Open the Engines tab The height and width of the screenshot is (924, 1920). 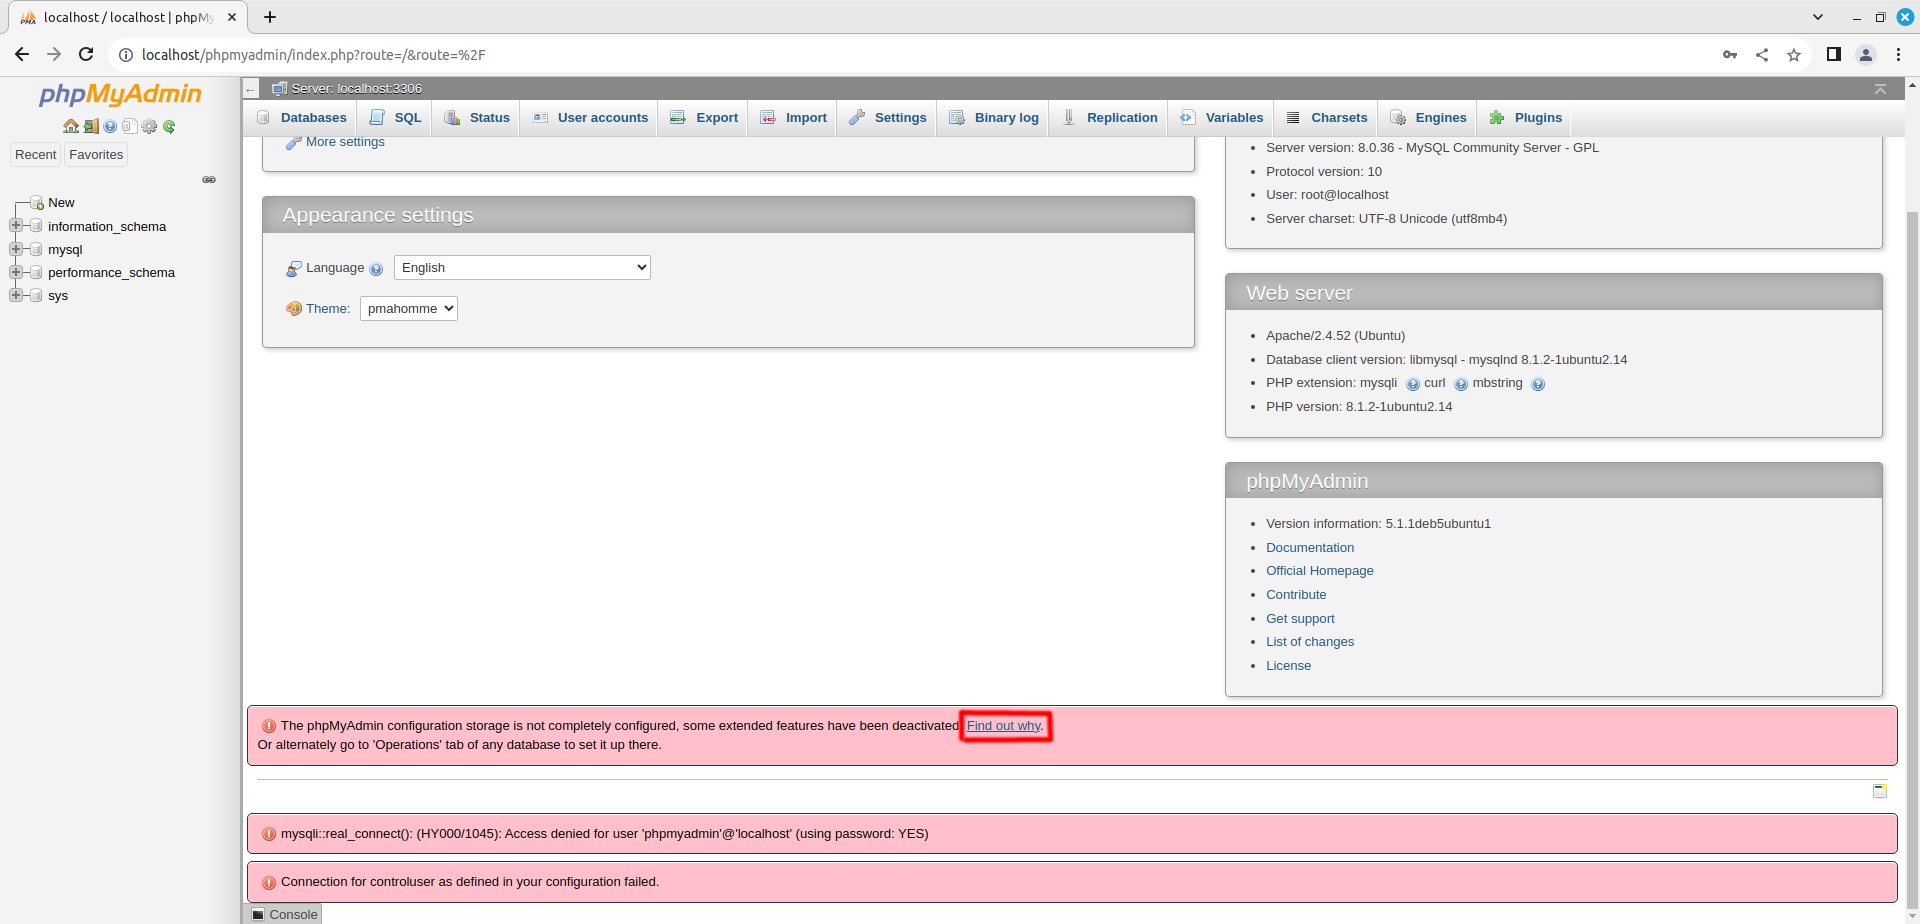coord(1428,118)
